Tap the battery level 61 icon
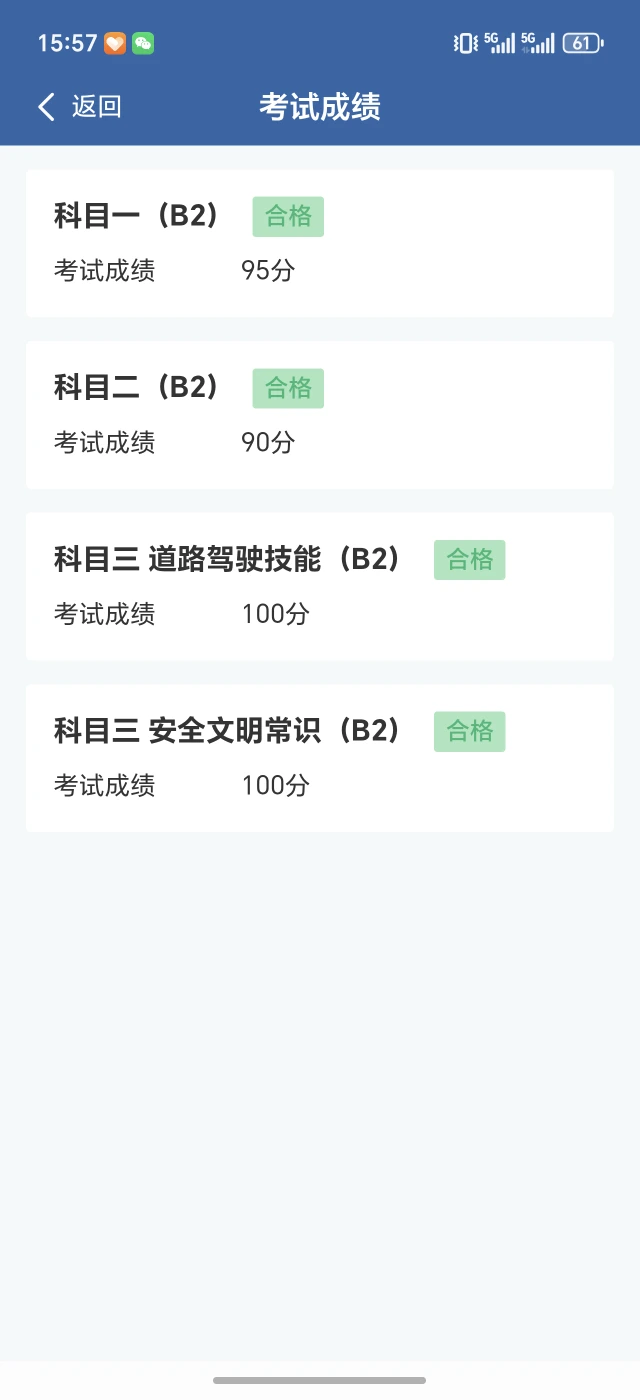The image size is (640, 1400). pos(583,43)
